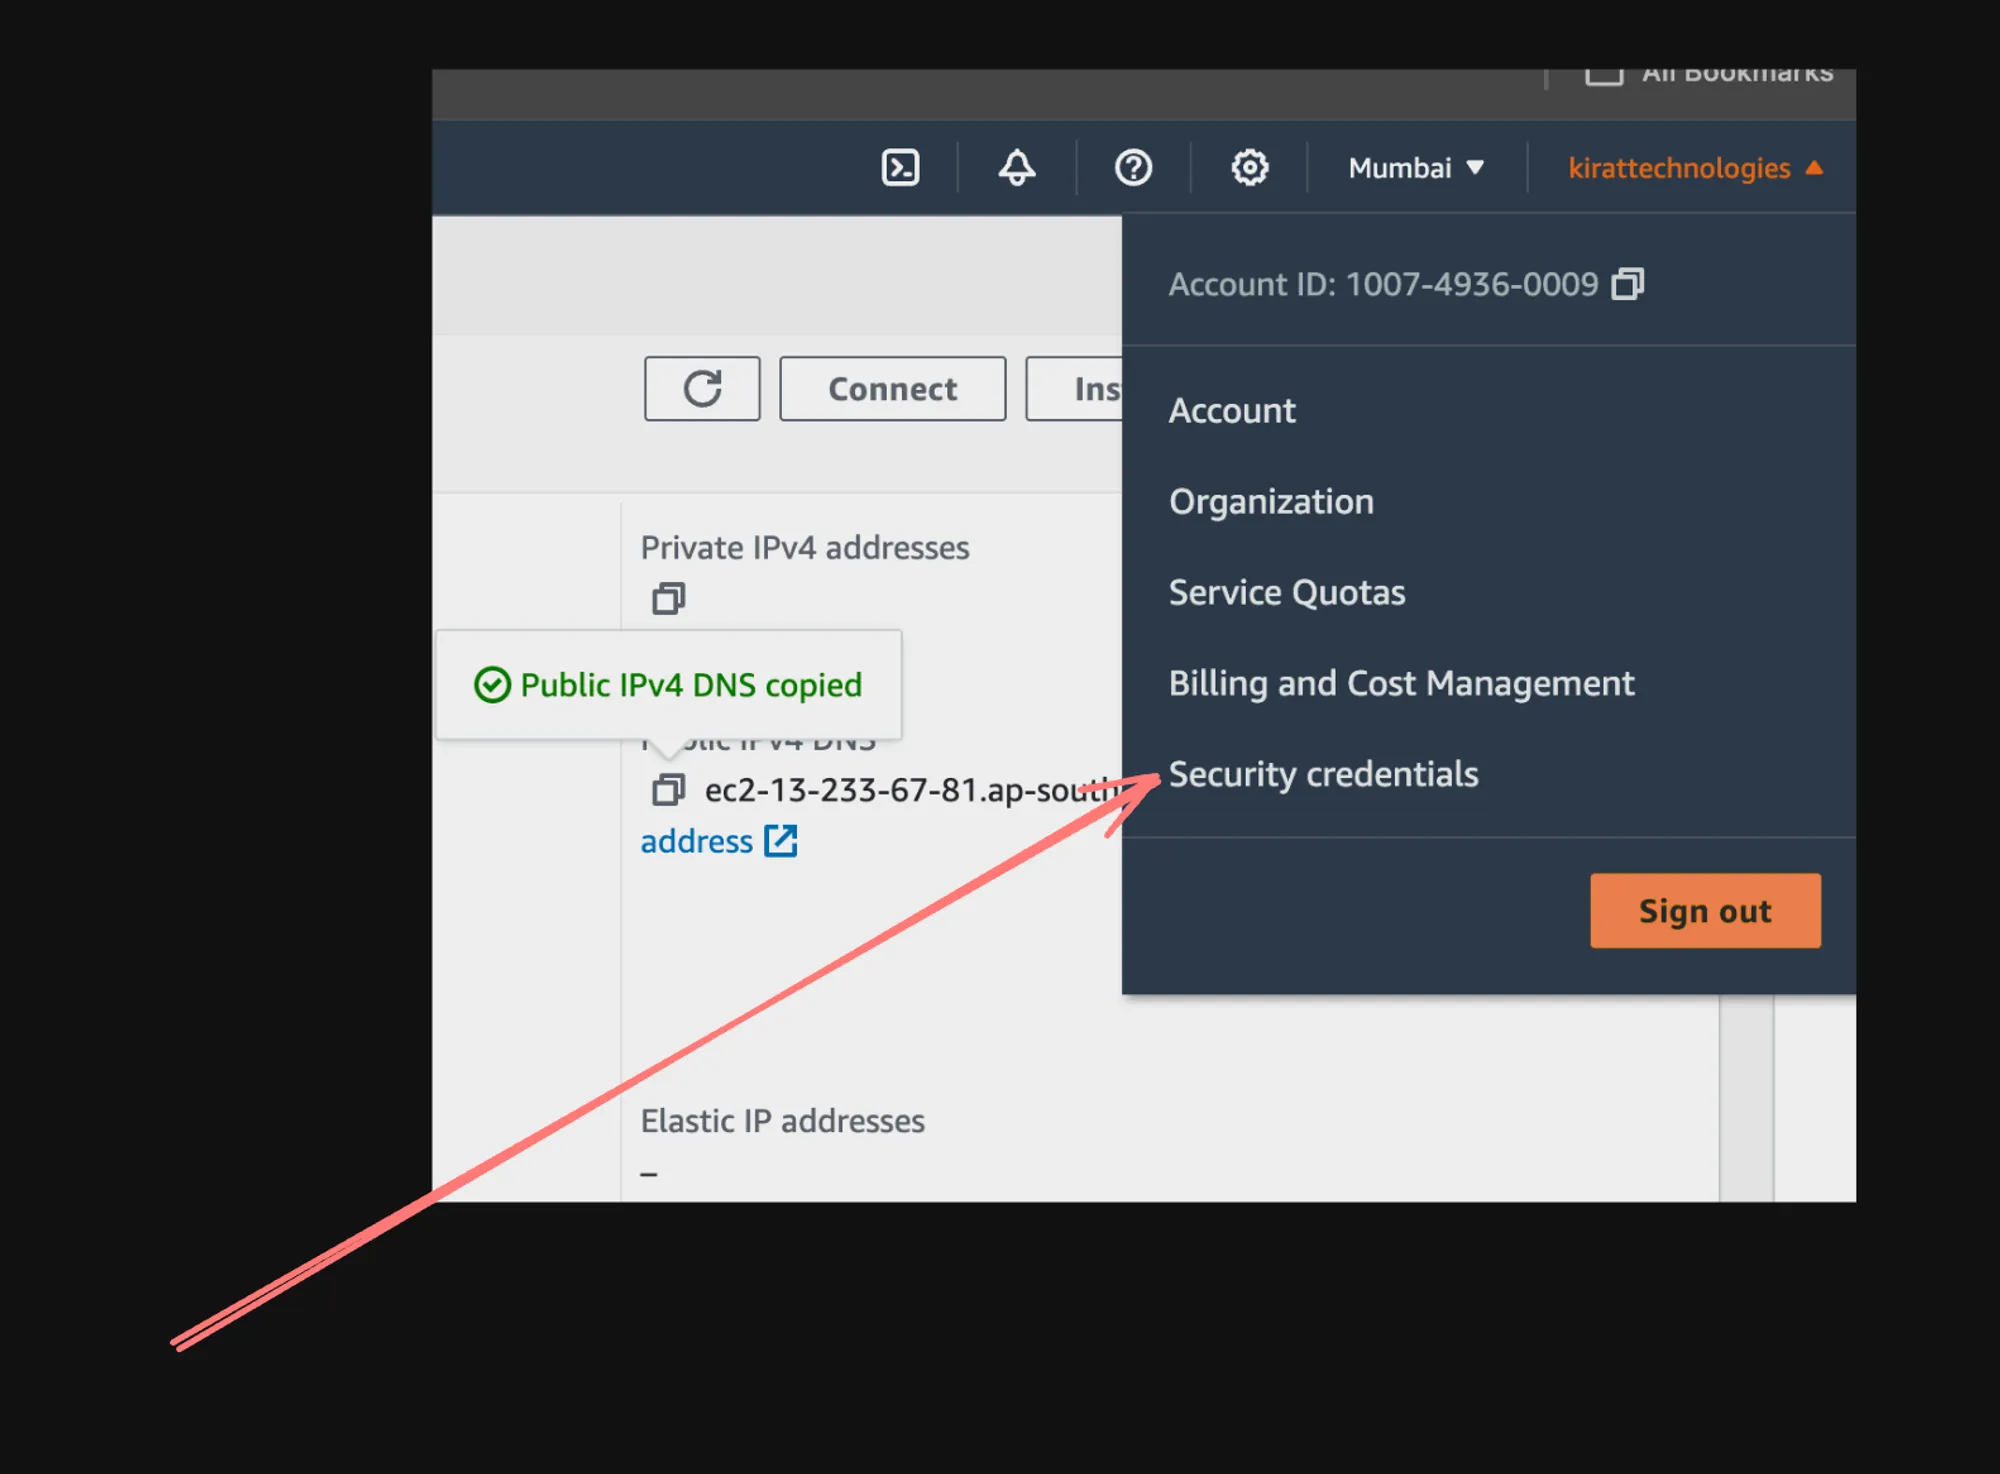Image resolution: width=2000 pixels, height=1474 pixels.
Task: Click the help question mark icon
Action: [x=1133, y=168]
